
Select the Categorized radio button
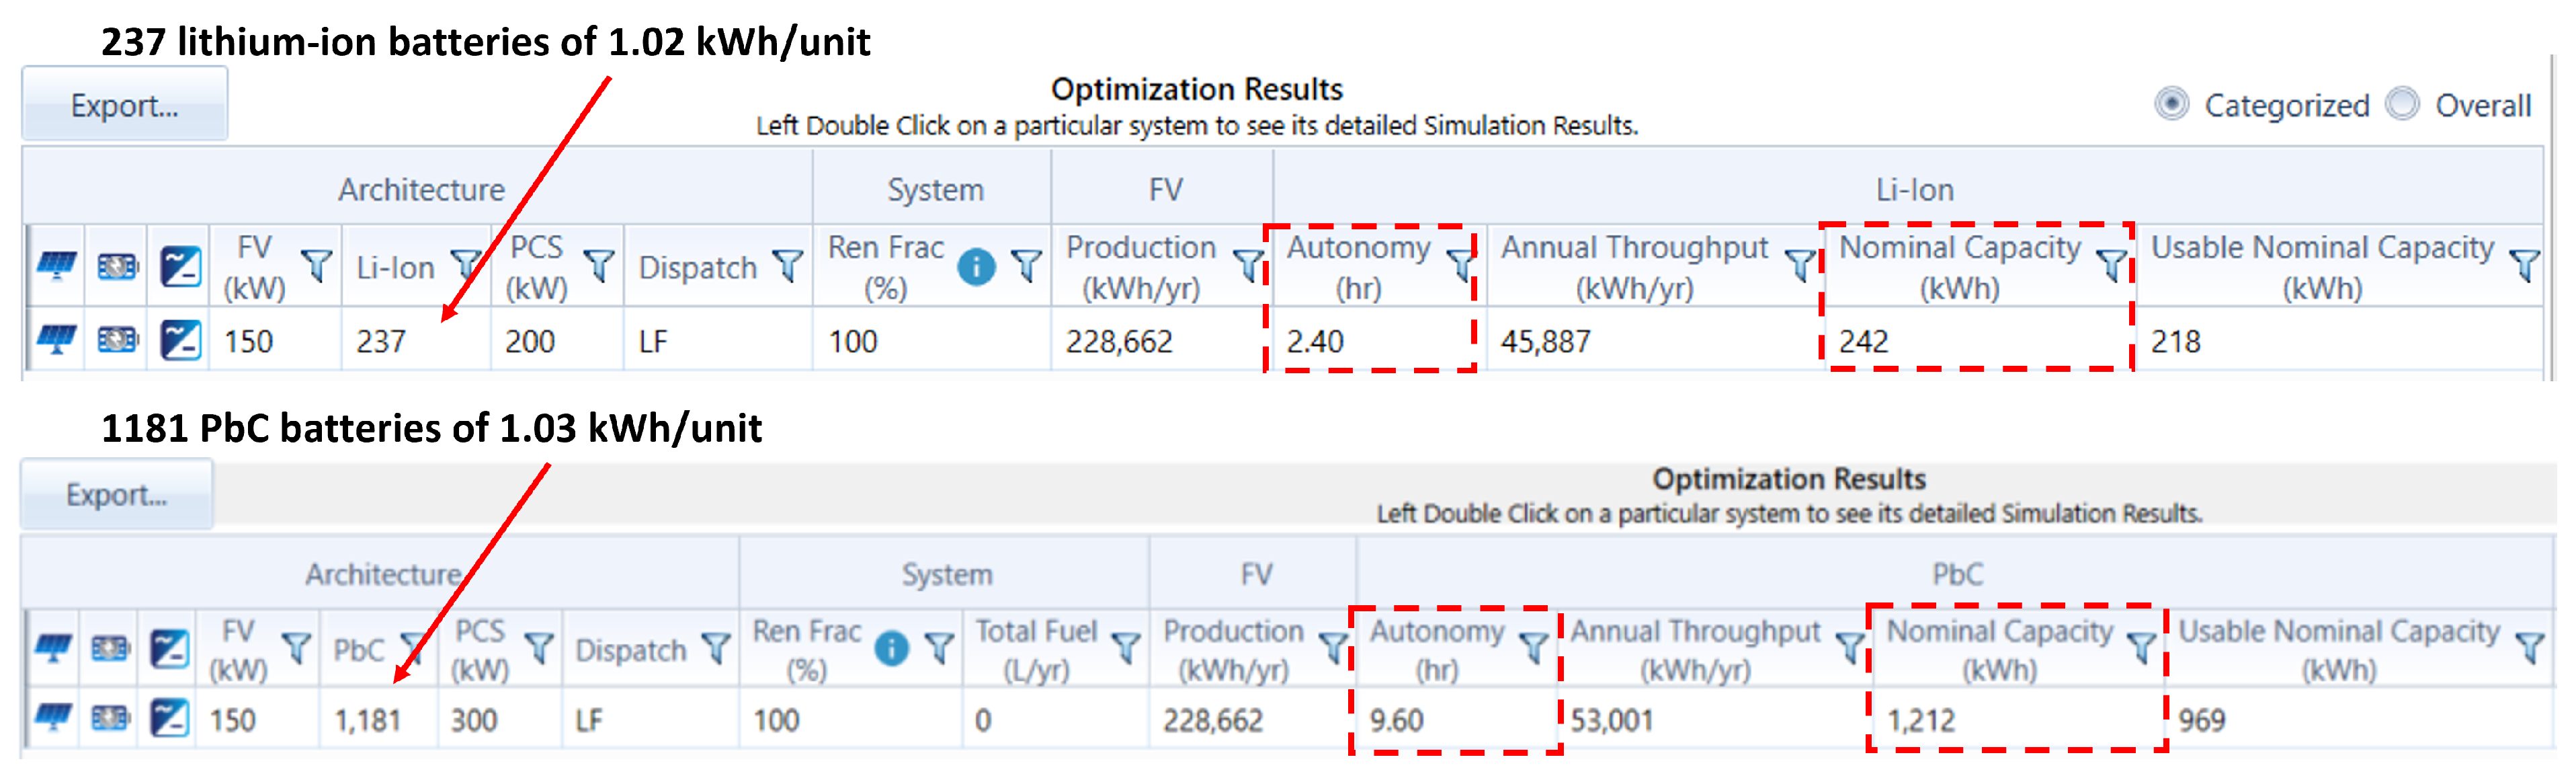2171,104
